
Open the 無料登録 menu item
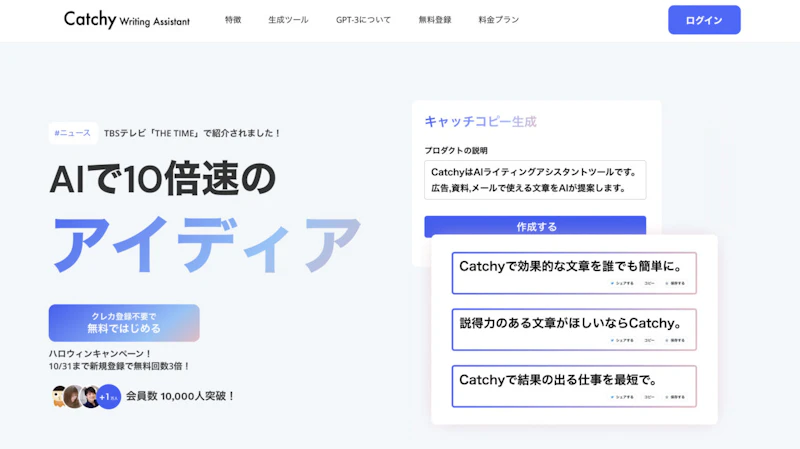[435, 19]
